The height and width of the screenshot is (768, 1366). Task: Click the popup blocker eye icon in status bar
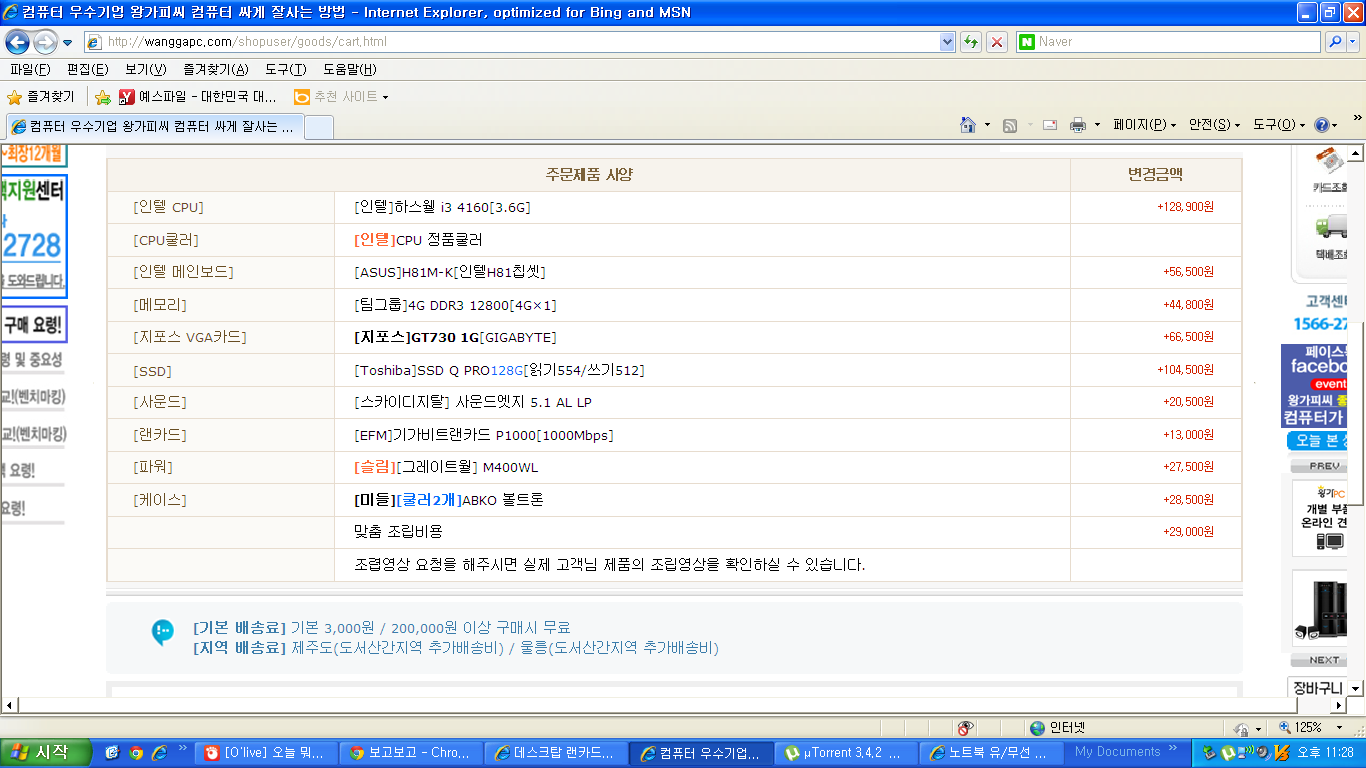[965, 728]
